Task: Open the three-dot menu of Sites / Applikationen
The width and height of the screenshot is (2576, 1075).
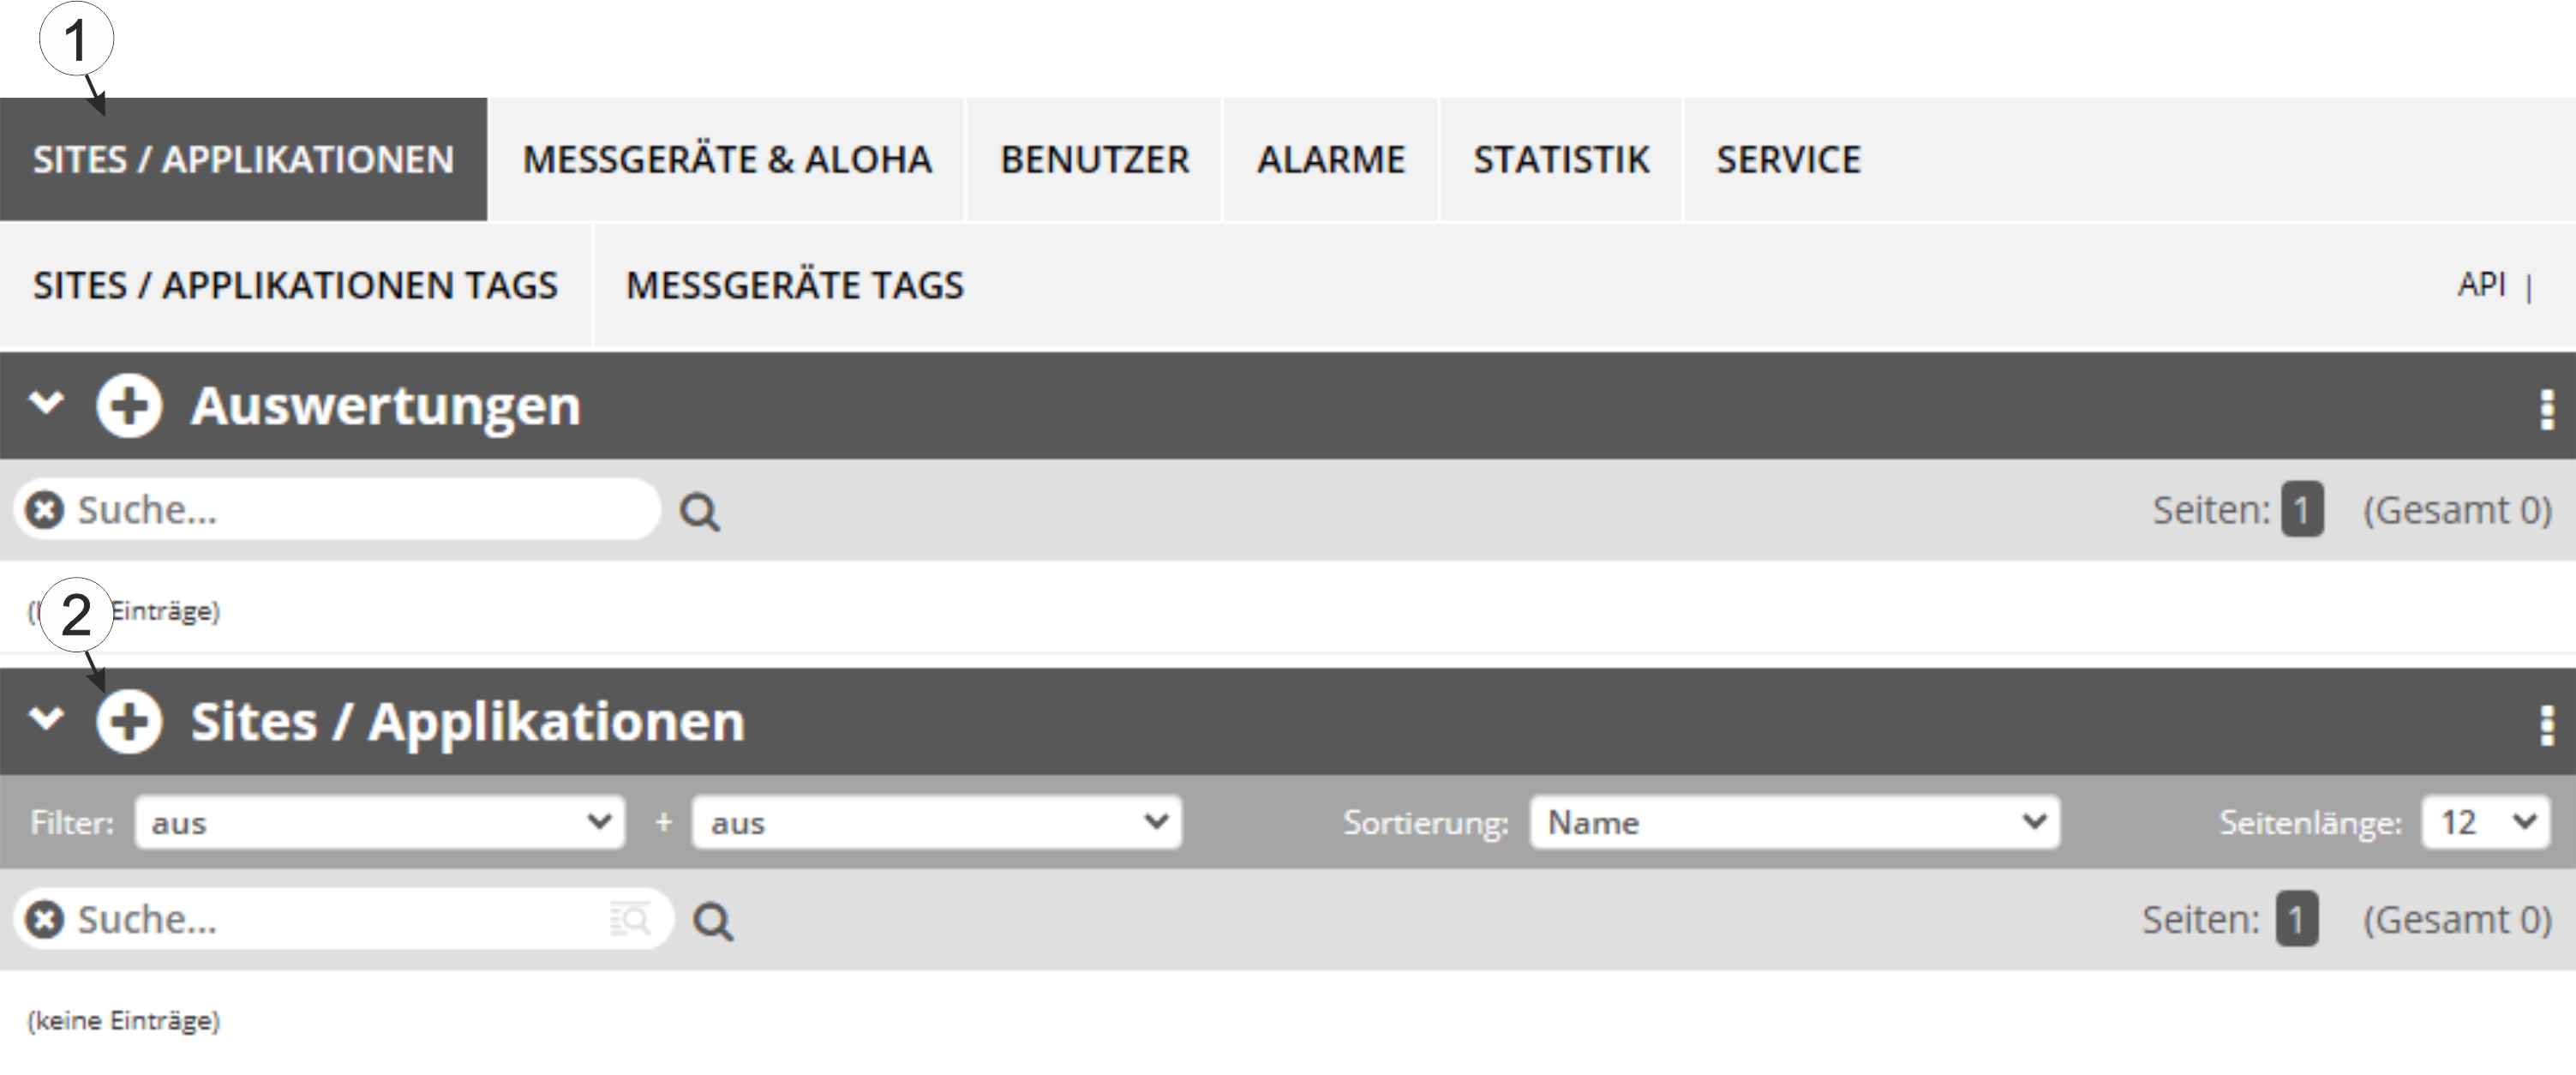Action: coord(2546,725)
